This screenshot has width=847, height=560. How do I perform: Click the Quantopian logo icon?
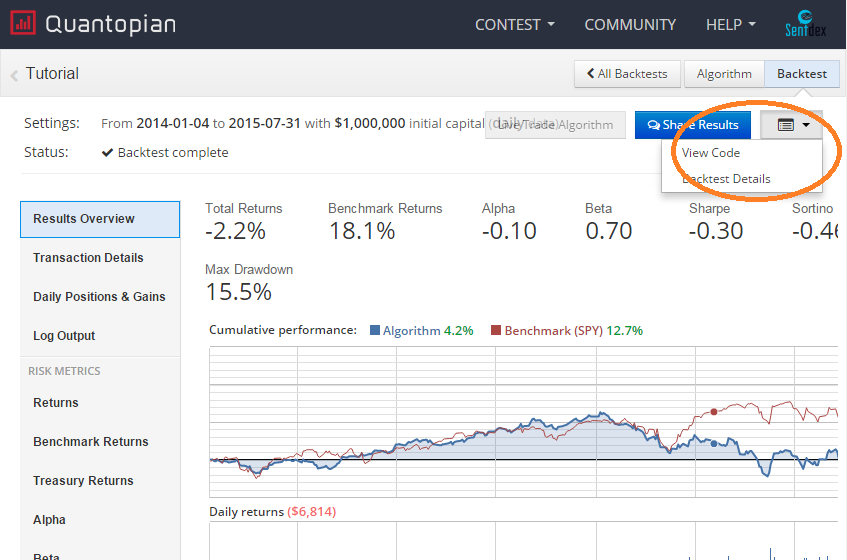[23, 23]
